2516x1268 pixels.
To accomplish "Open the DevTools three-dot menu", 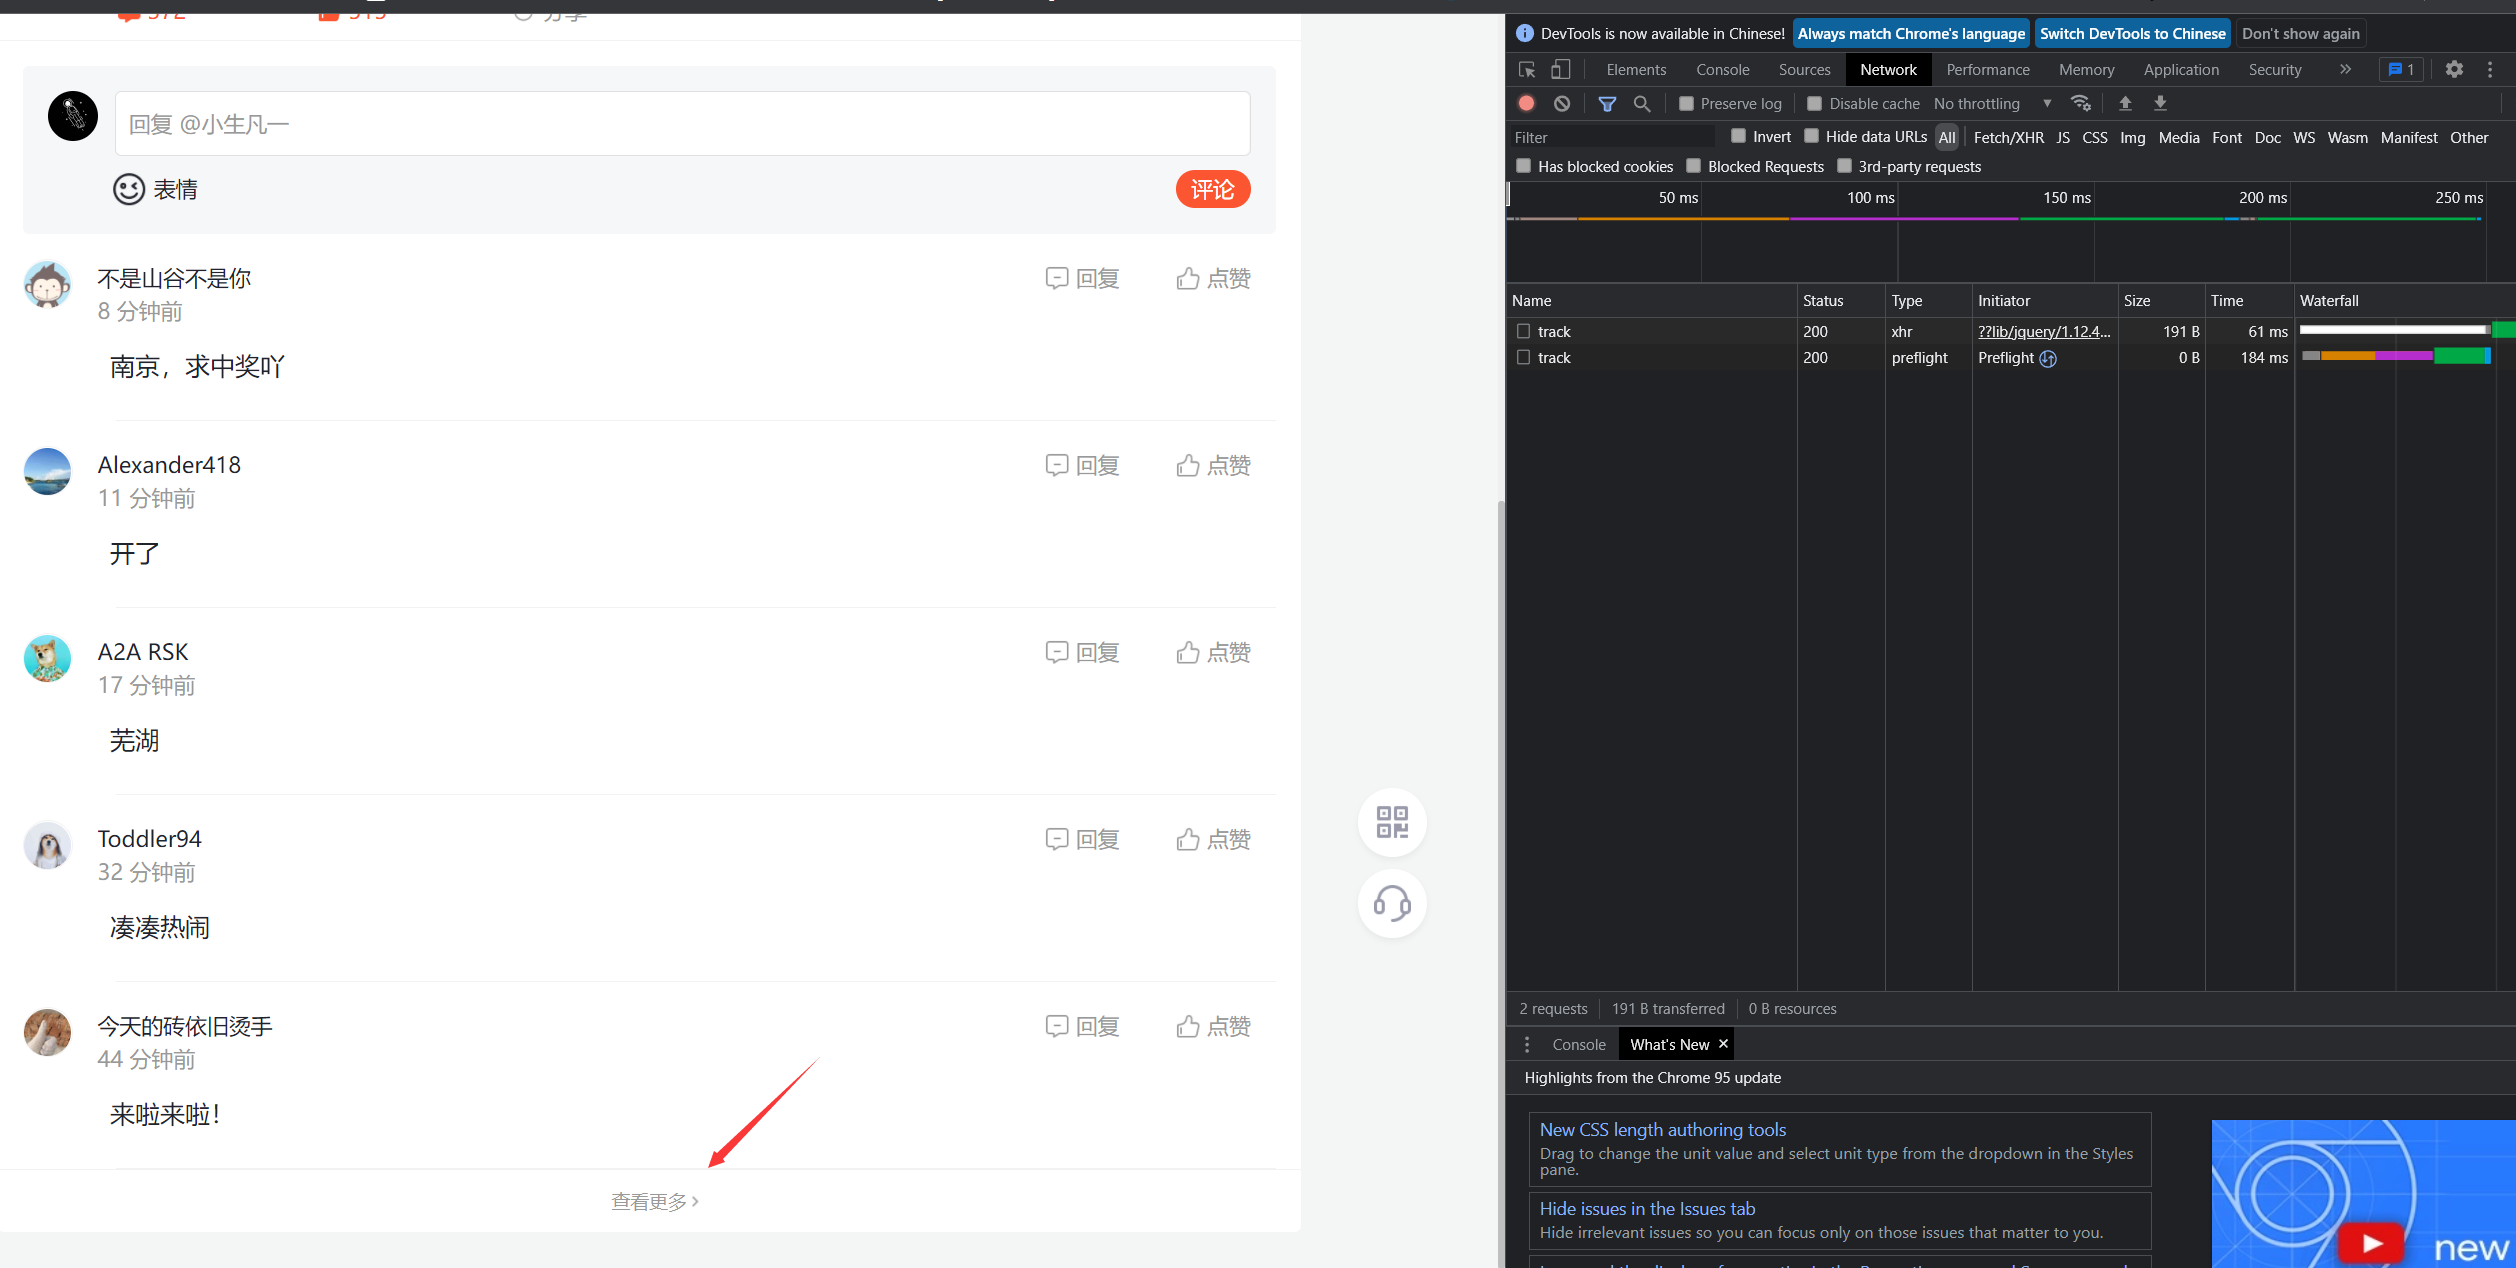I will 2490,70.
